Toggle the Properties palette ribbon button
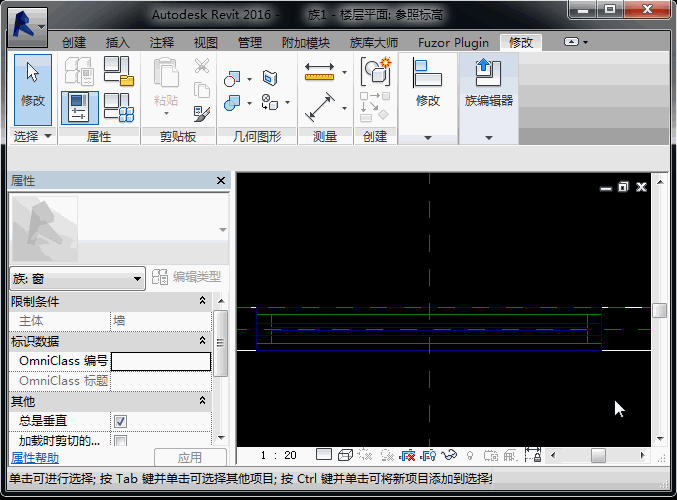Viewport: 677px width, 500px height. pyautogui.click(x=78, y=107)
